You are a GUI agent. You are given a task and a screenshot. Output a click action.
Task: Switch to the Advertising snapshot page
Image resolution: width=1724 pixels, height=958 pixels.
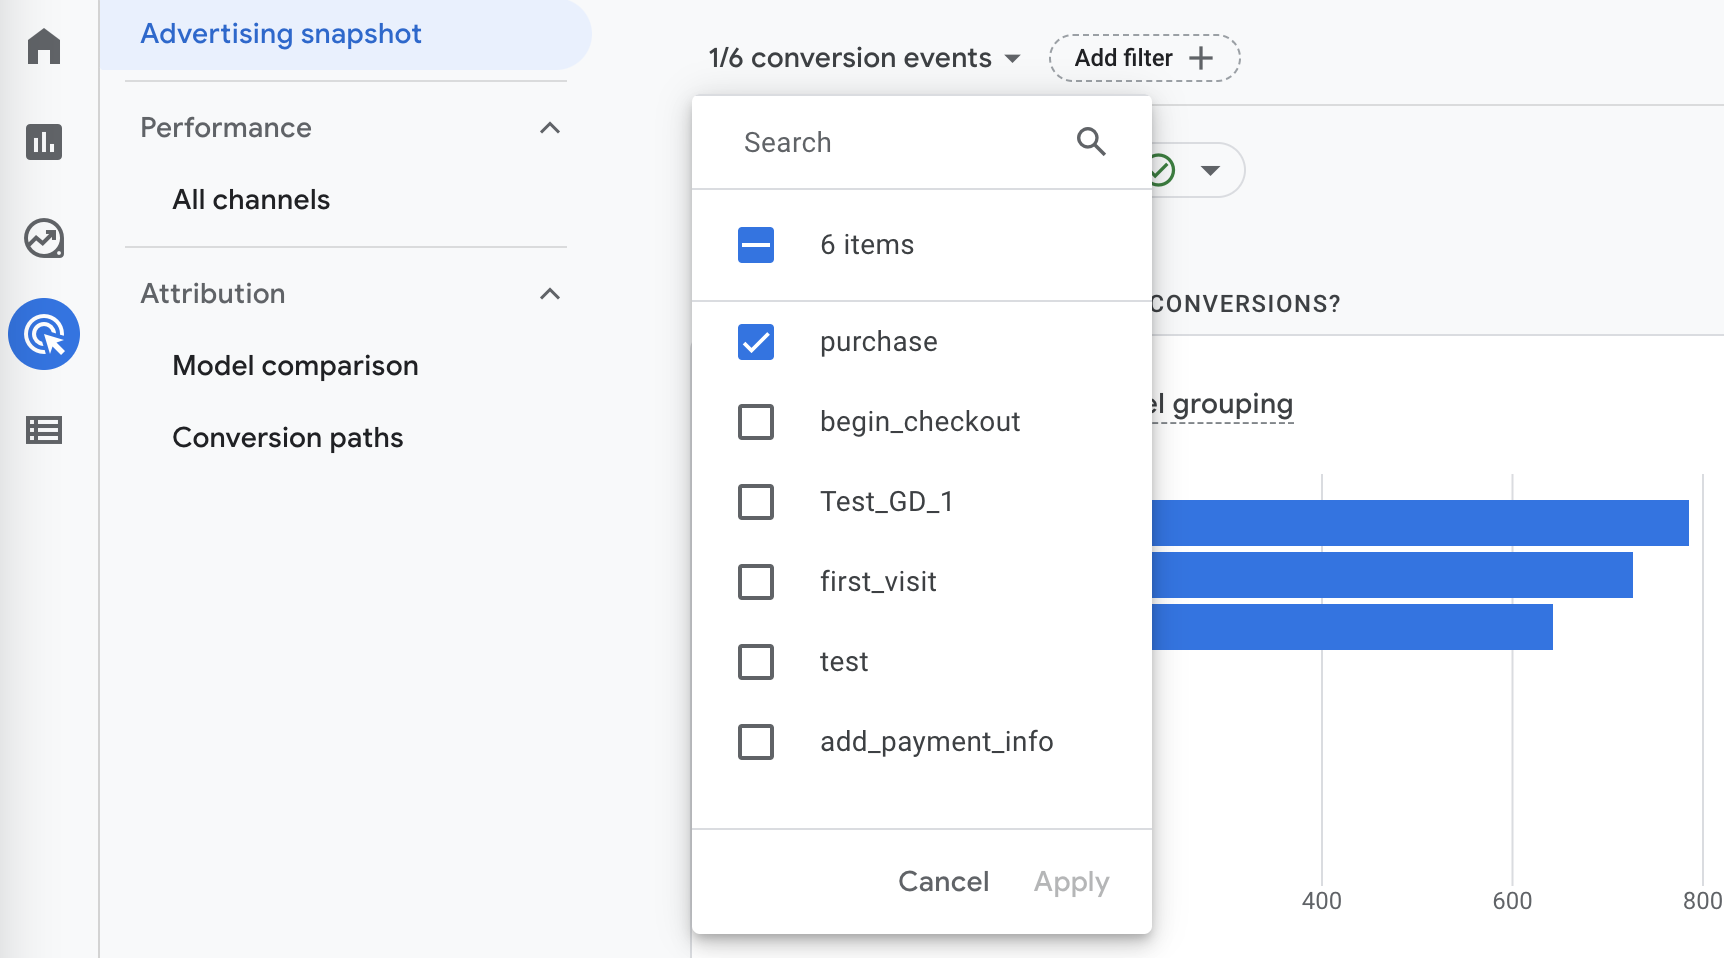(281, 33)
